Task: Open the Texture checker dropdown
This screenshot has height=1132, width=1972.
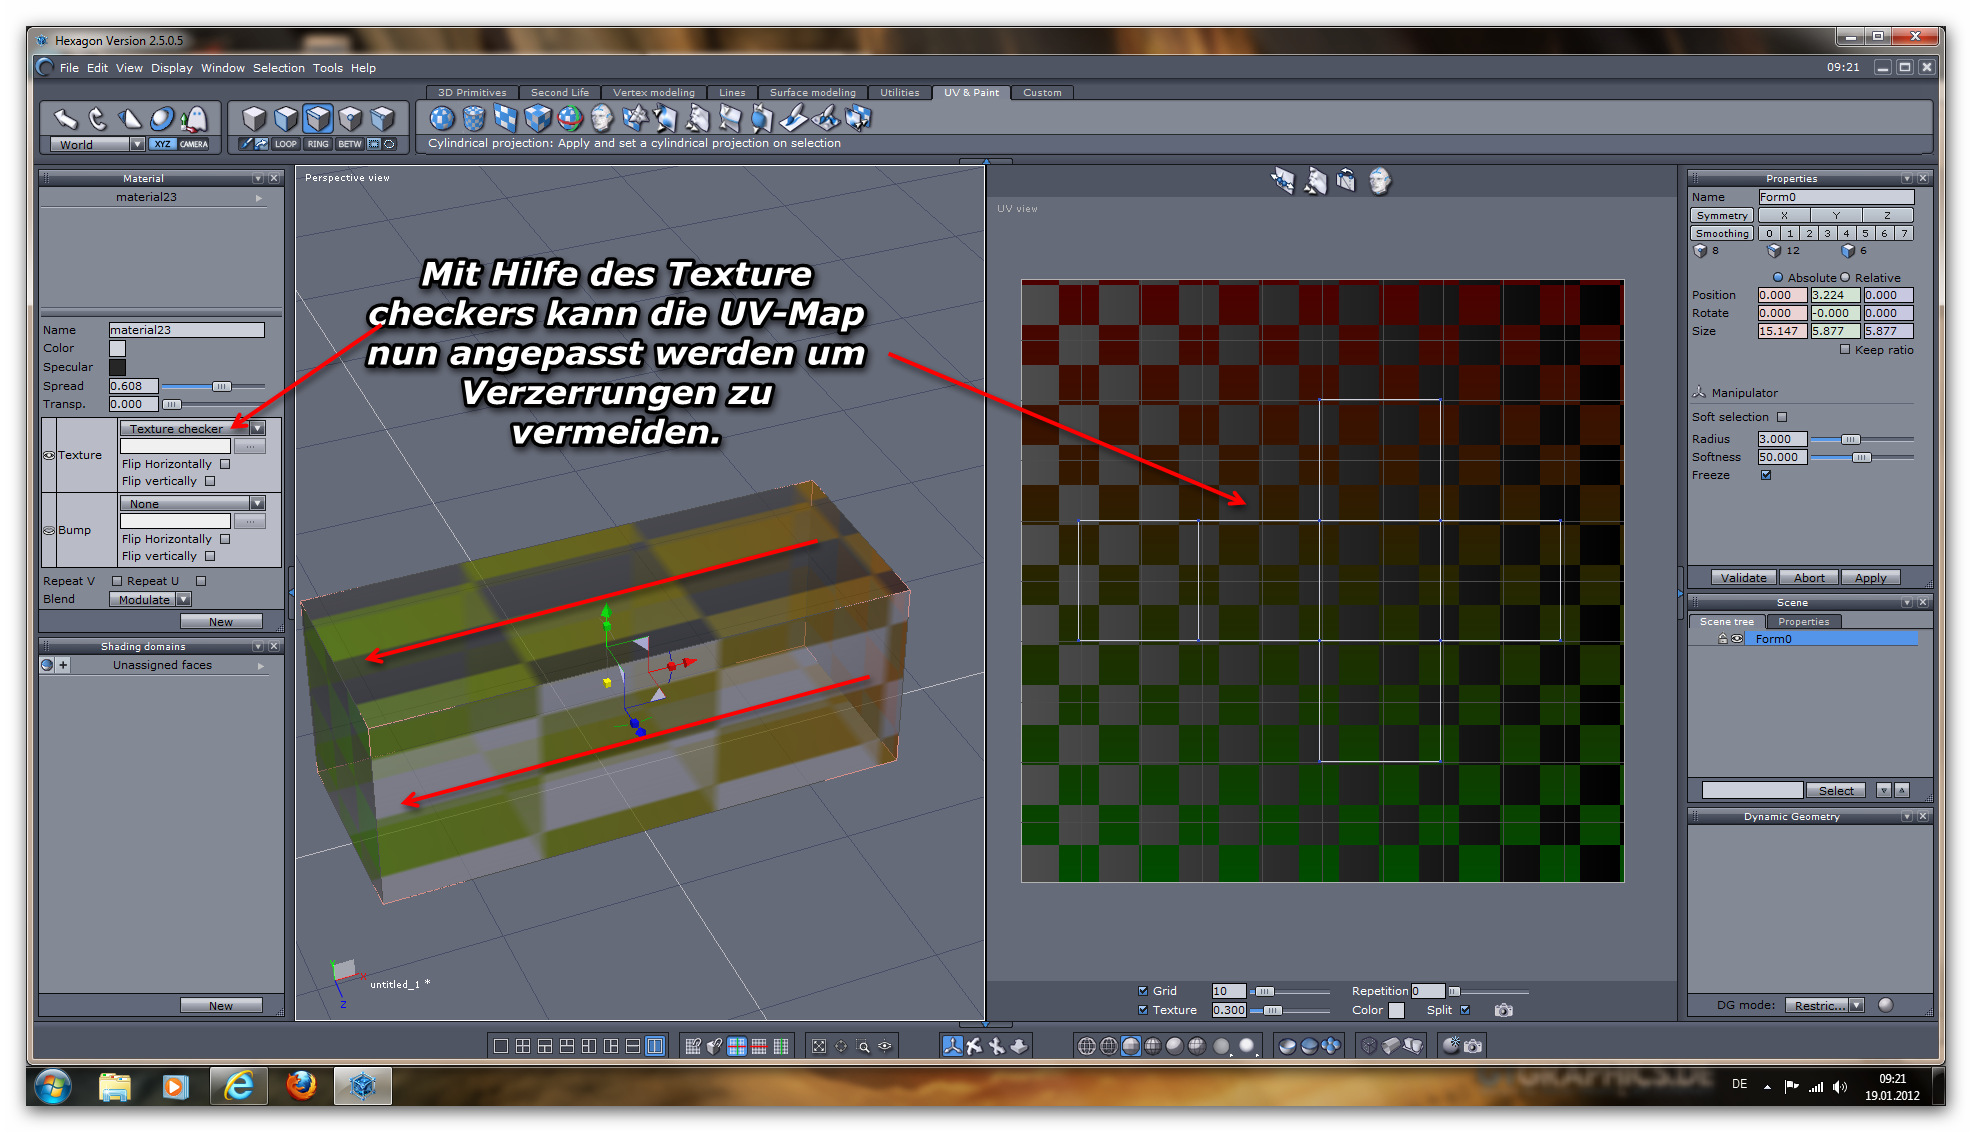Action: coord(258,428)
